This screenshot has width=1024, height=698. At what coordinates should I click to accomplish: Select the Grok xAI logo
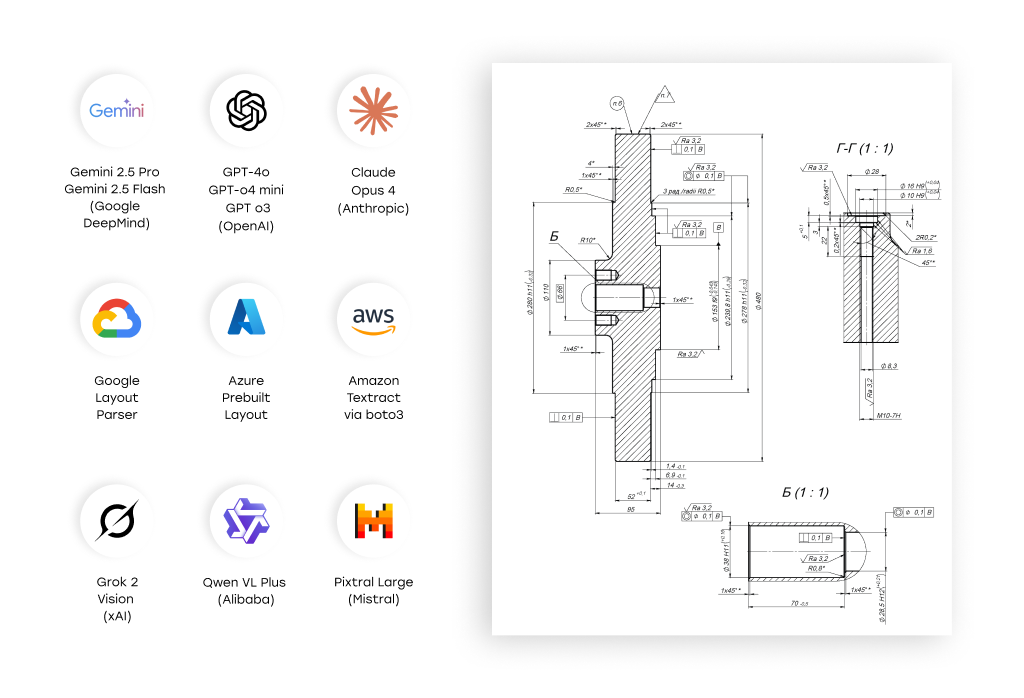point(117,521)
